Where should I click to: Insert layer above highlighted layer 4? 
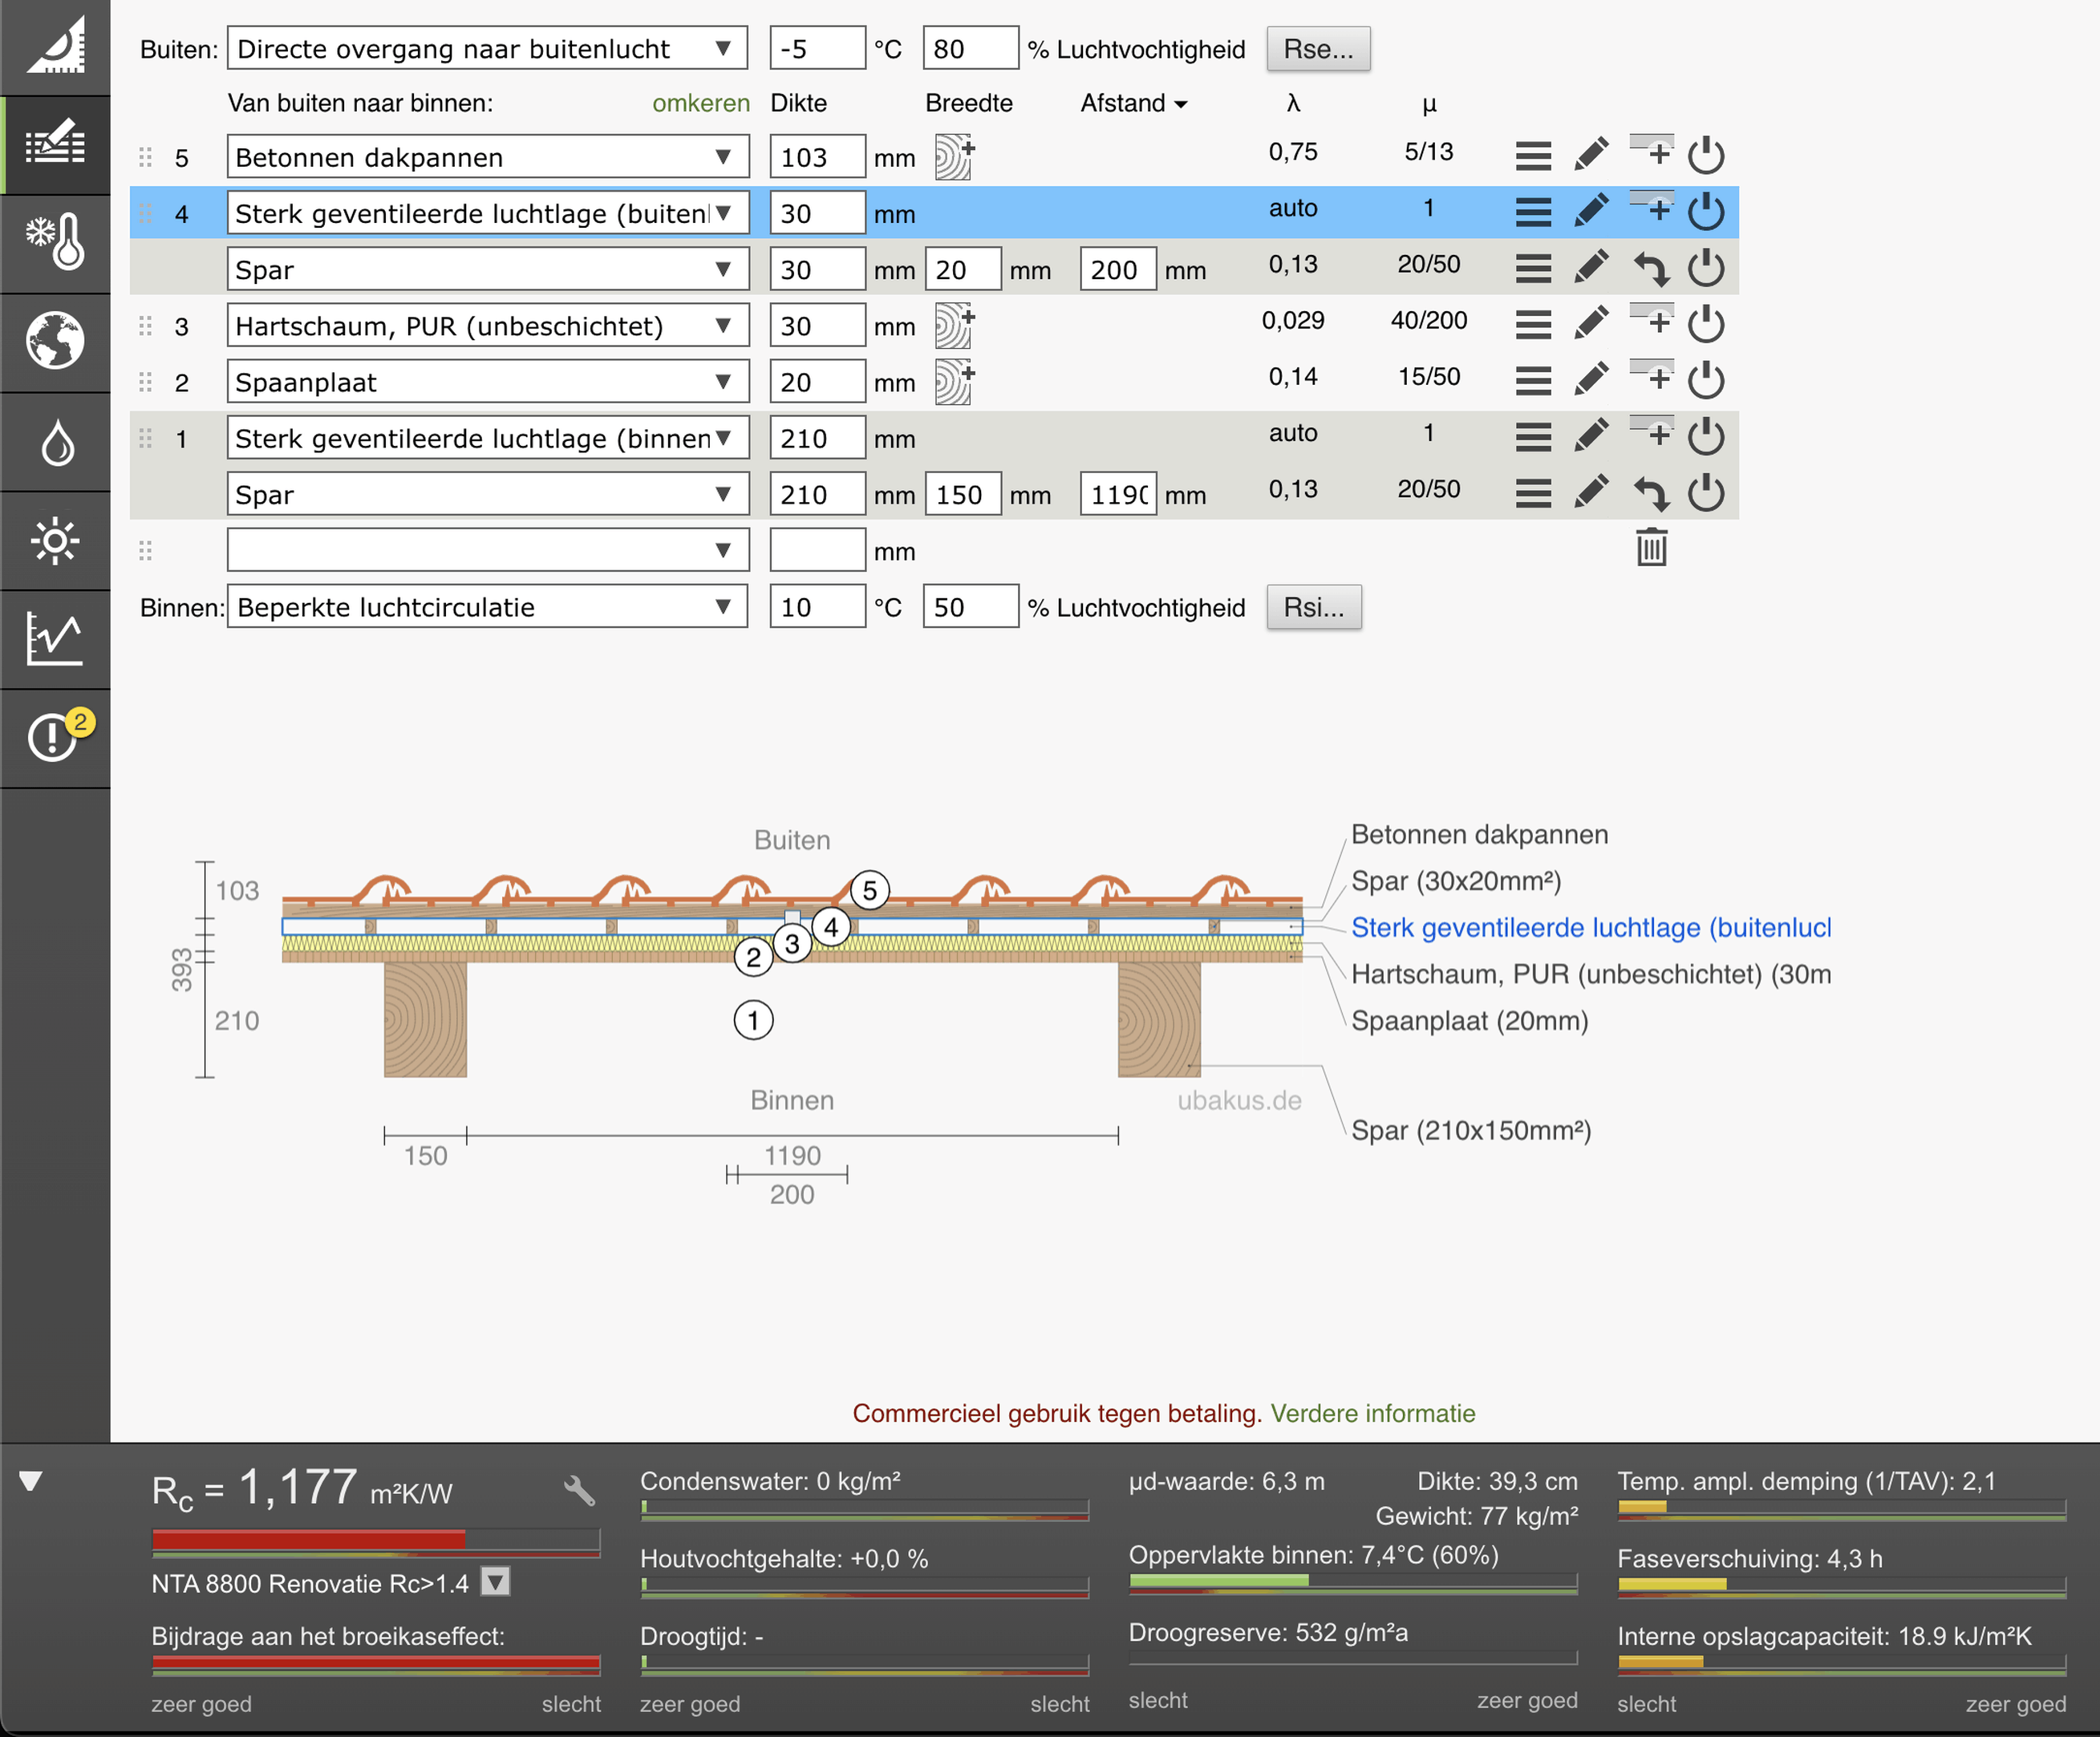[x=1651, y=207]
